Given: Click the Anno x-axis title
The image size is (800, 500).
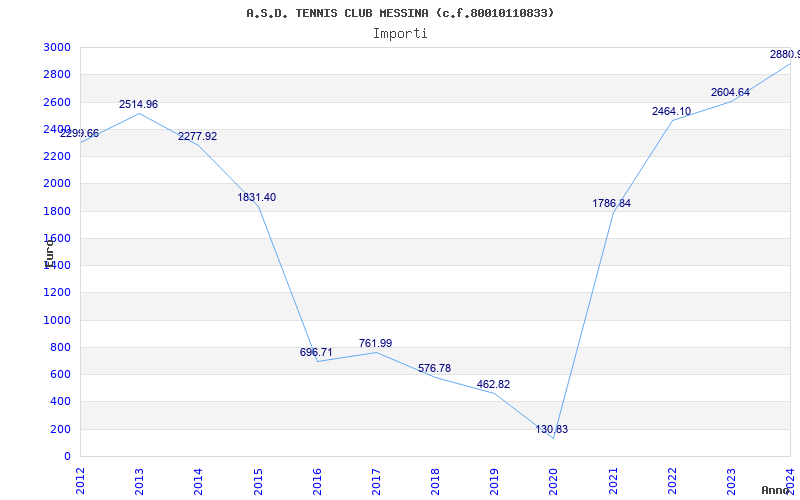Looking at the screenshot, I should point(774,490).
